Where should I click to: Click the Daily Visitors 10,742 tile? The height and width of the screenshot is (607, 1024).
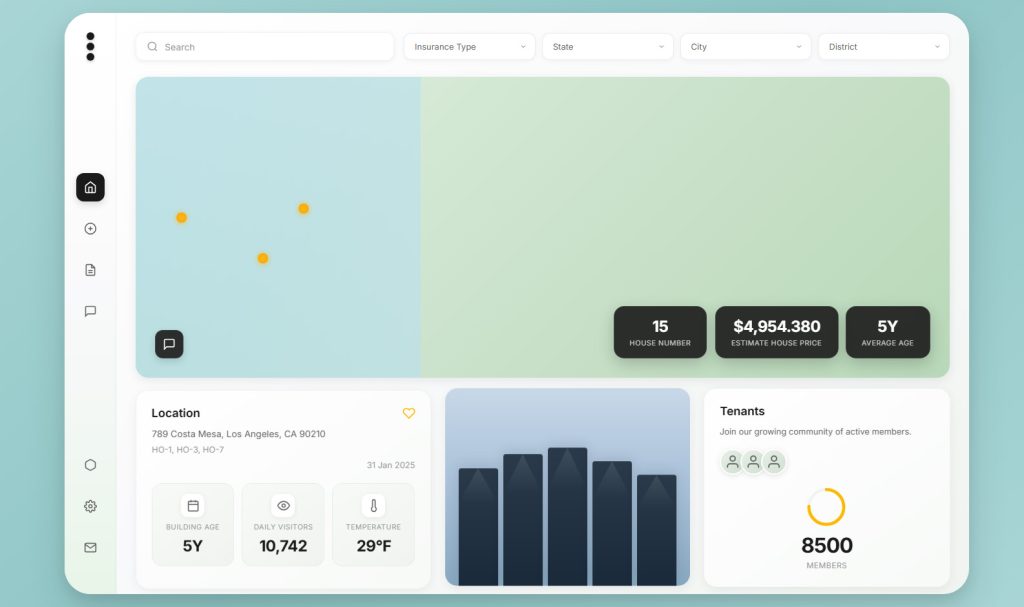283,525
